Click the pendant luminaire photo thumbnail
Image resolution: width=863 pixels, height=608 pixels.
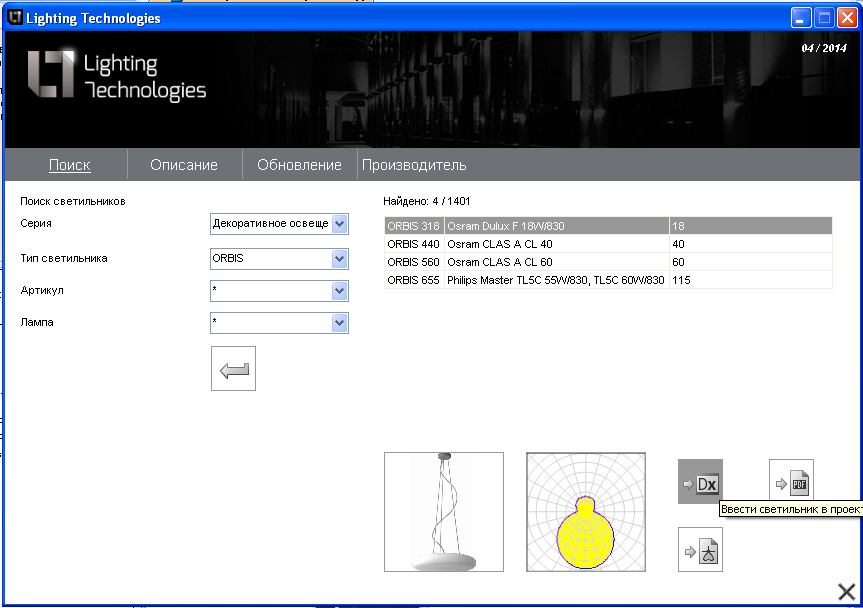(x=444, y=512)
